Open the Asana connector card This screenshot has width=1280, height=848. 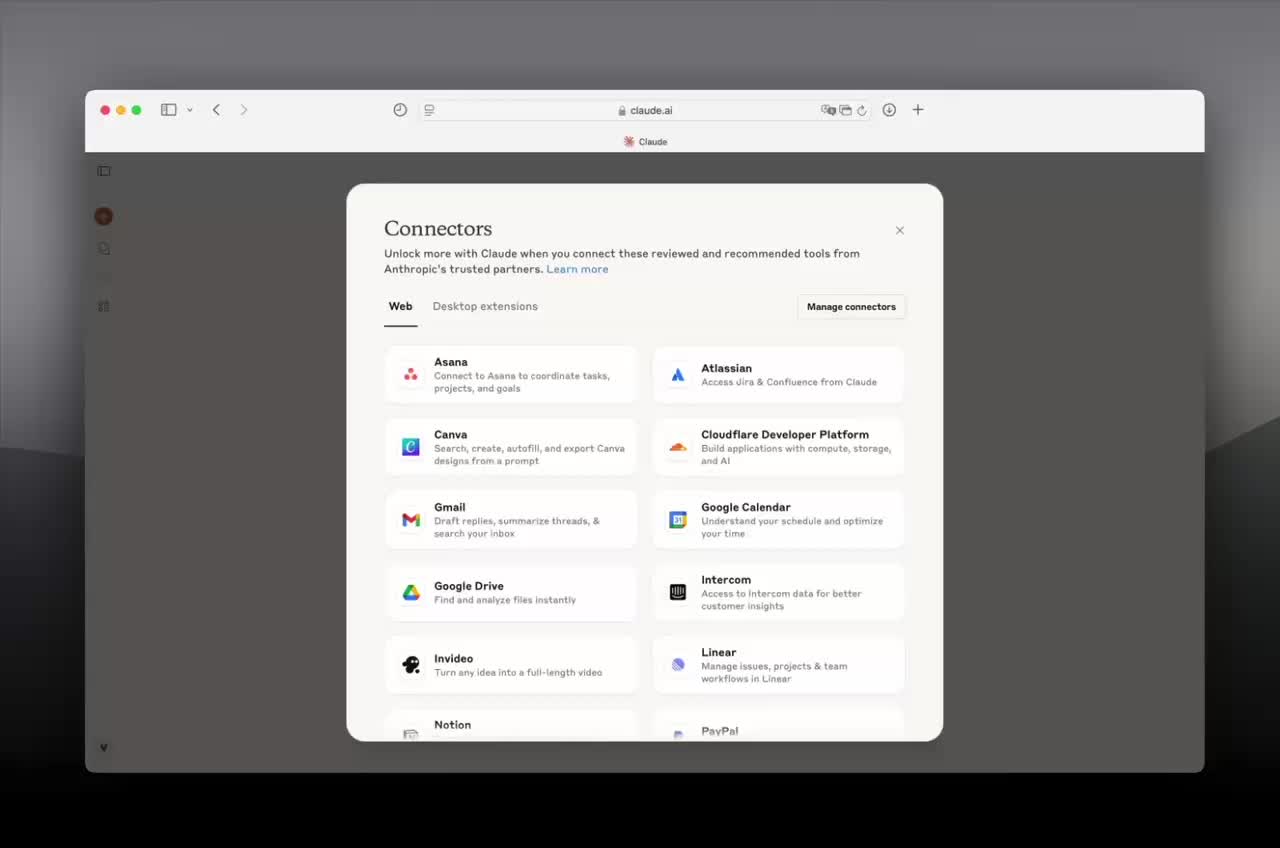tap(511, 375)
